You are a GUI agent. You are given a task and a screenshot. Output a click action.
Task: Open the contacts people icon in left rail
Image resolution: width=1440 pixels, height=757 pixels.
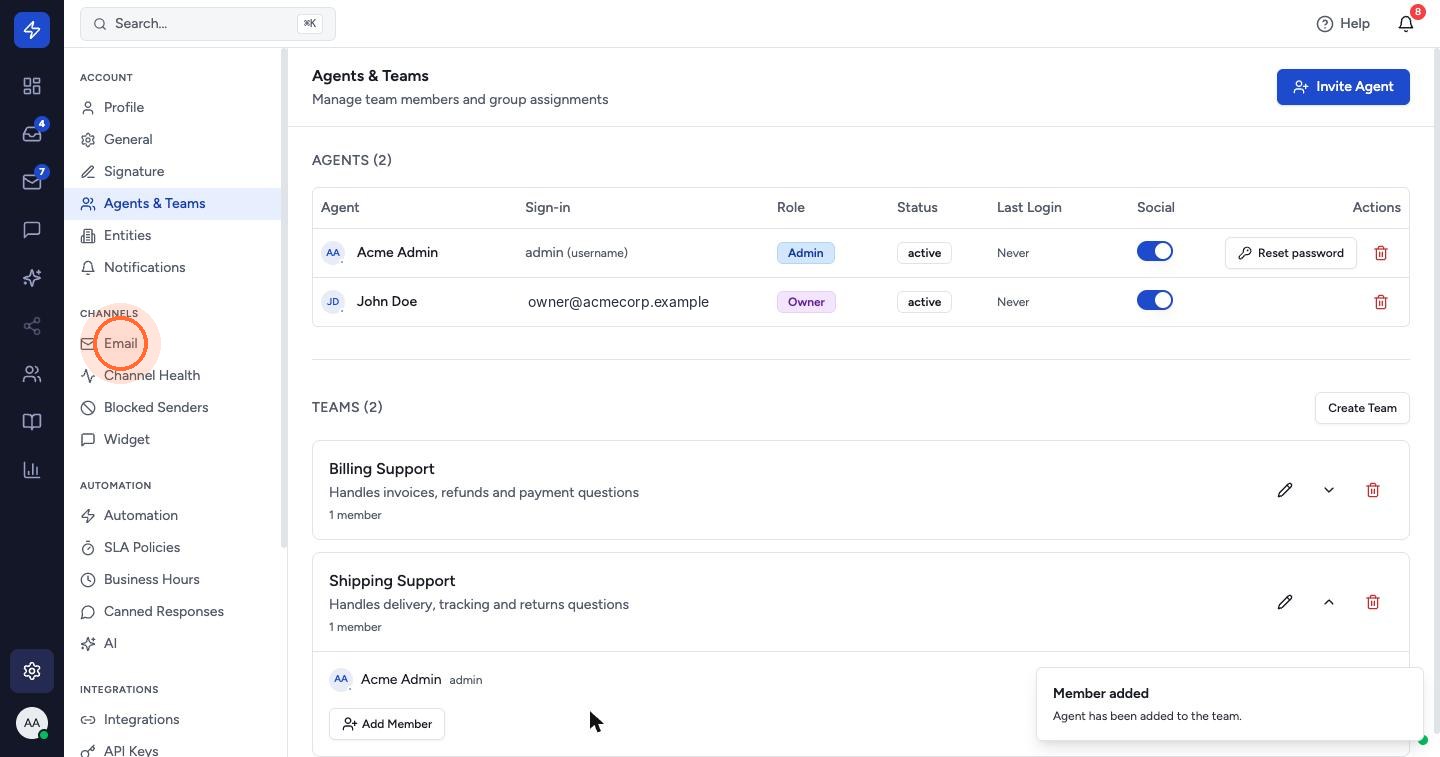coord(32,374)
